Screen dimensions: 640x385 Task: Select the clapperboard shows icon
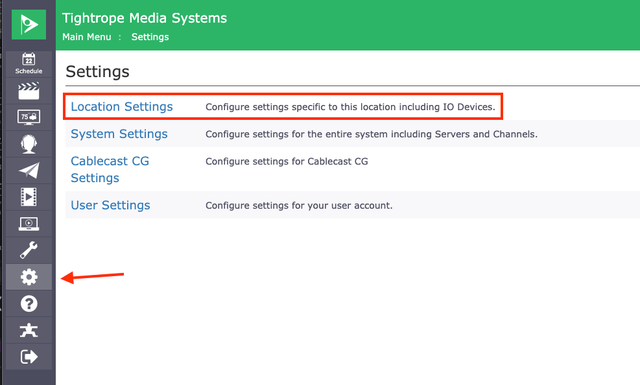29,91
